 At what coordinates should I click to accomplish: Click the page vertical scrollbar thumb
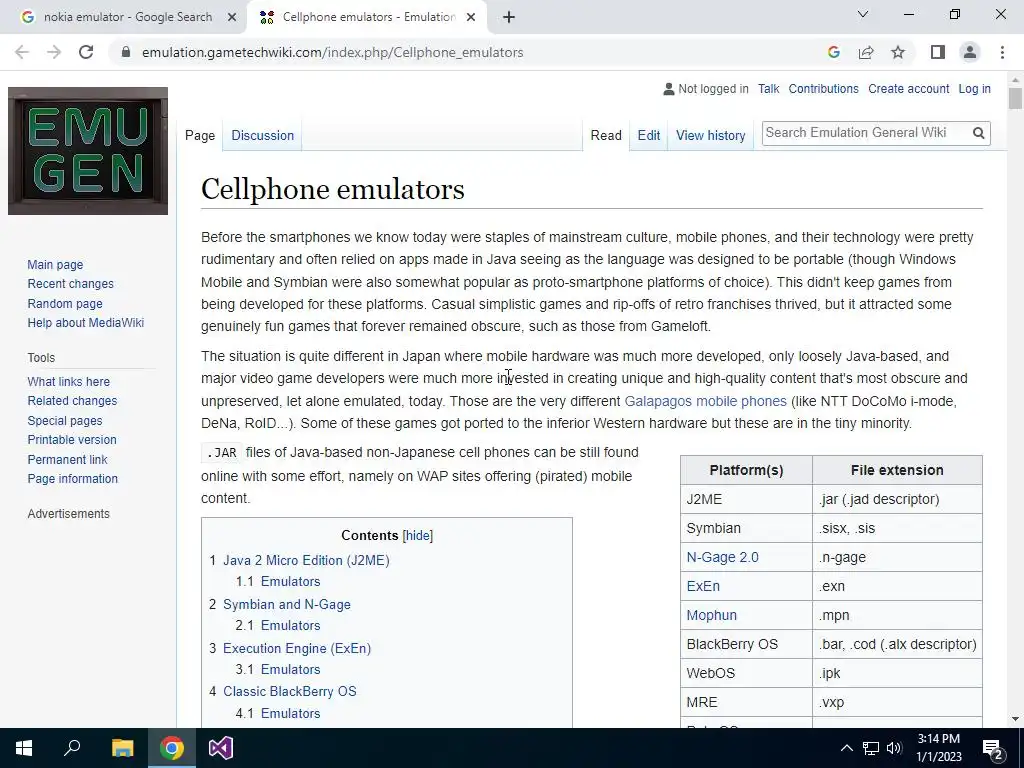pyautogui.click(x=1015, y=99)
